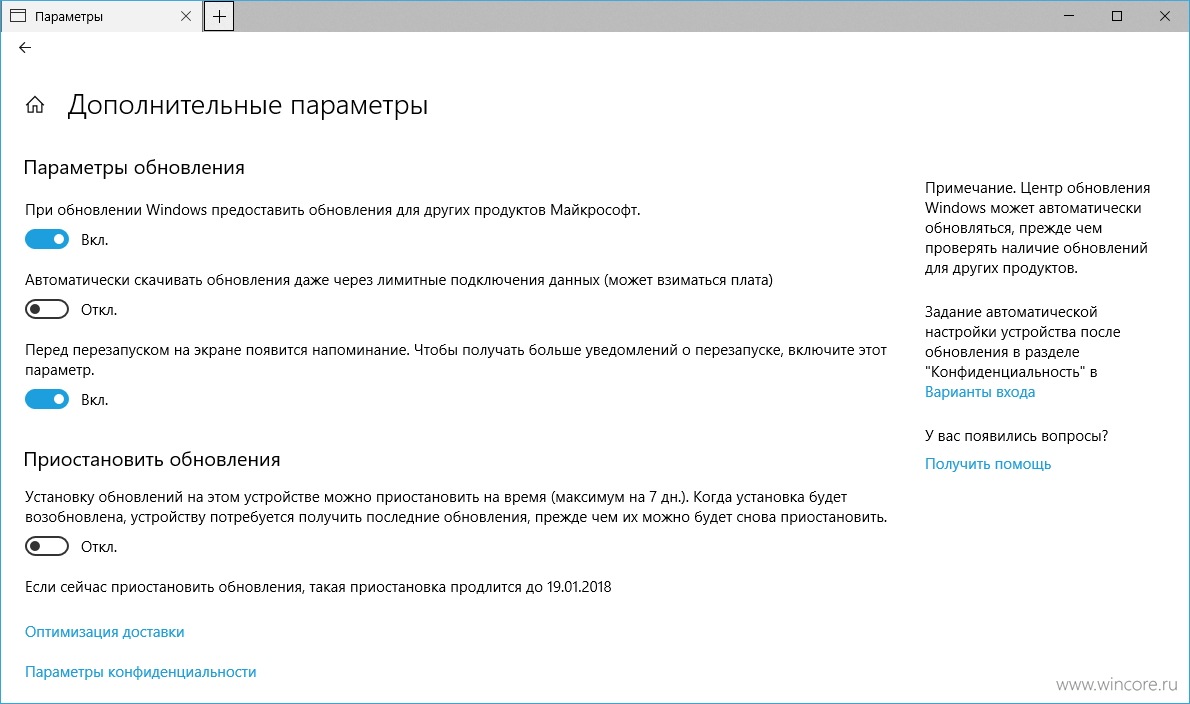The height and width of the screenshot is (704, 1190).
Task: Close the settings window
Action: (x=1165, y=16)
